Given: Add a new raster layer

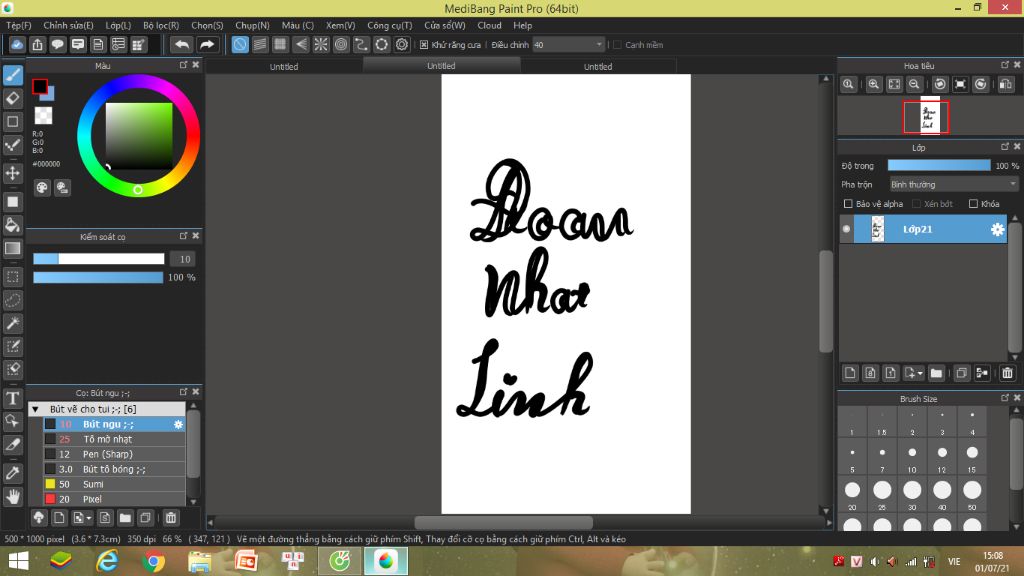Looking at the screenshot, I should (x=850, y=373).
